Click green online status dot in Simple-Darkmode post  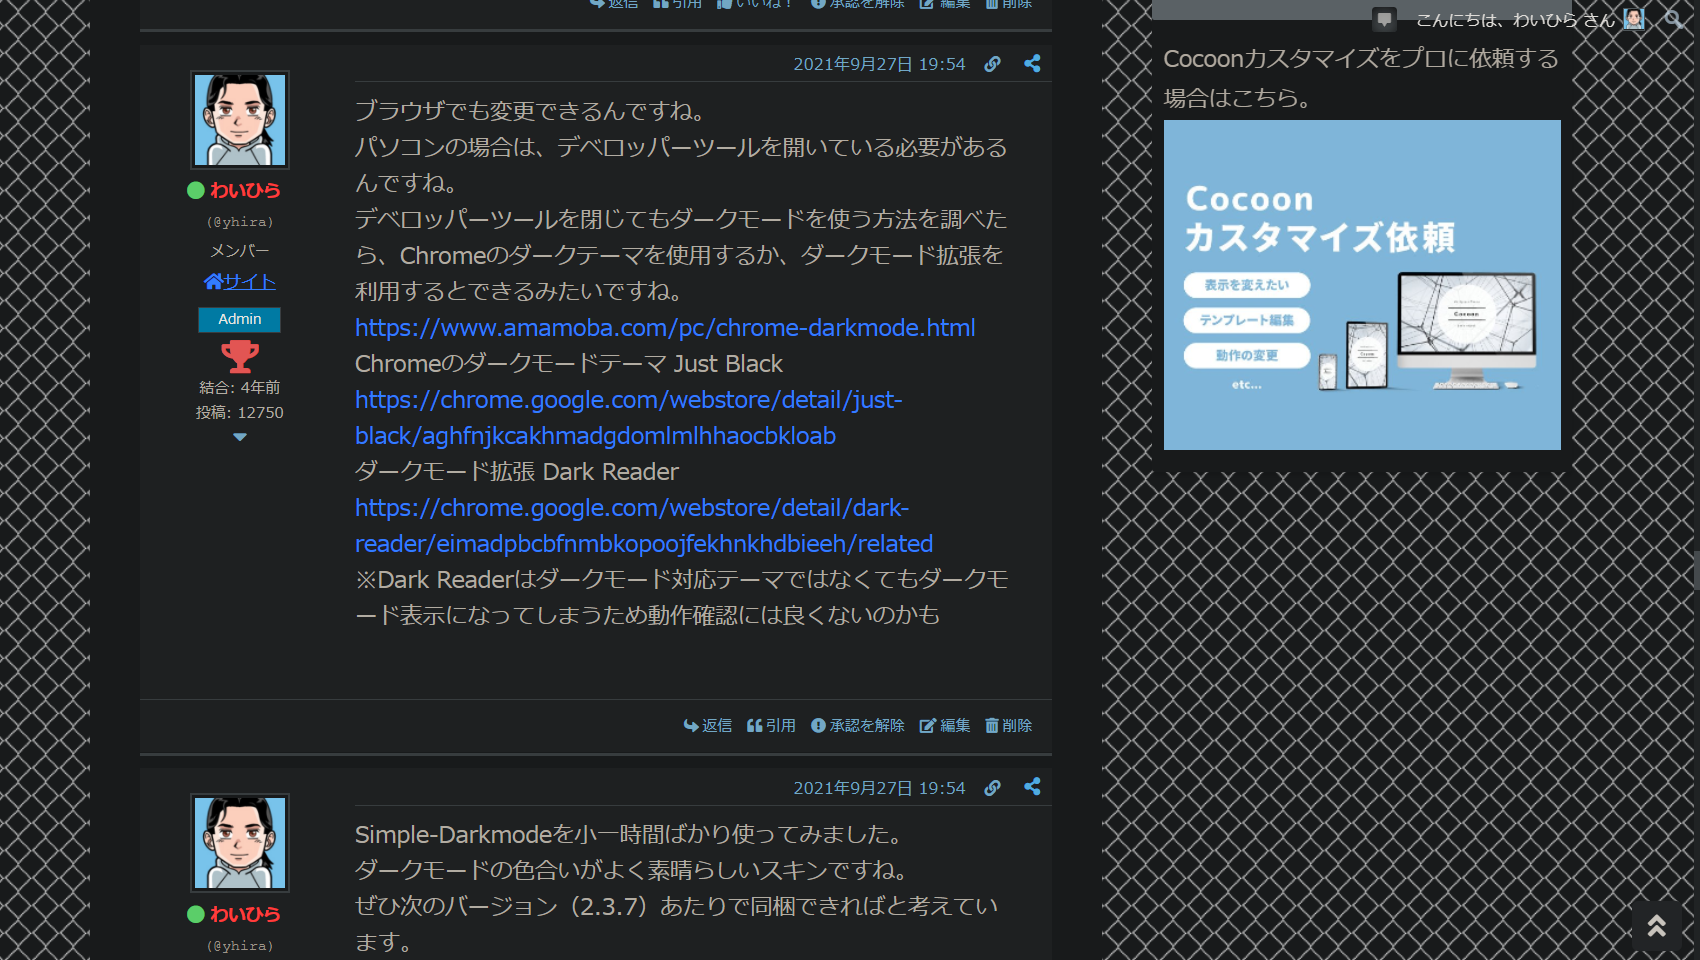click(196, 914)
